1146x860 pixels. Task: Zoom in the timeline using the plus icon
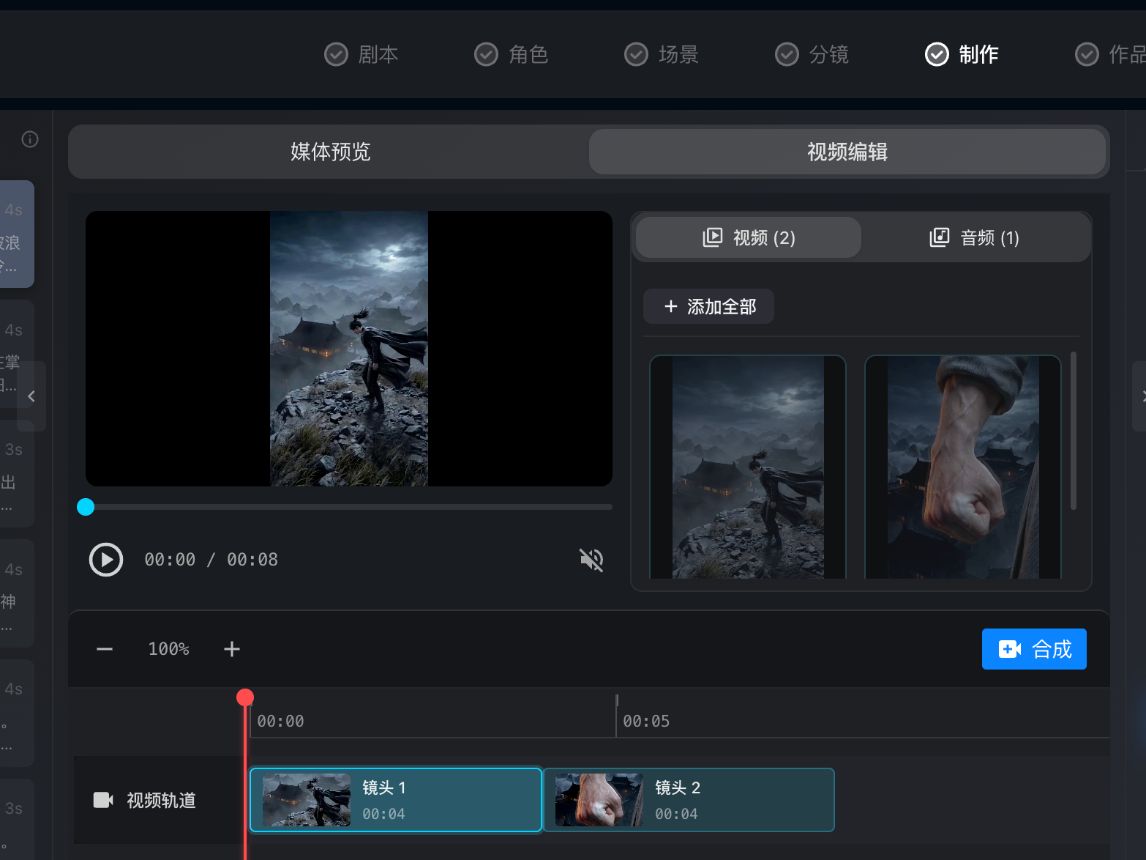(231, 648)
